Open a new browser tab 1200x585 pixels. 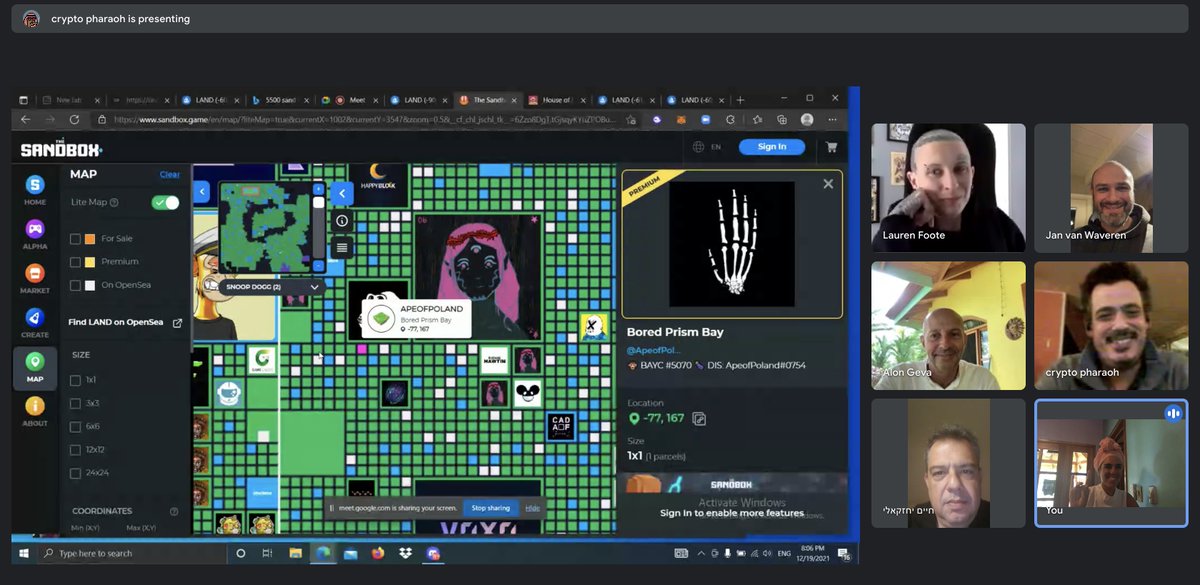tap(740, 100)
